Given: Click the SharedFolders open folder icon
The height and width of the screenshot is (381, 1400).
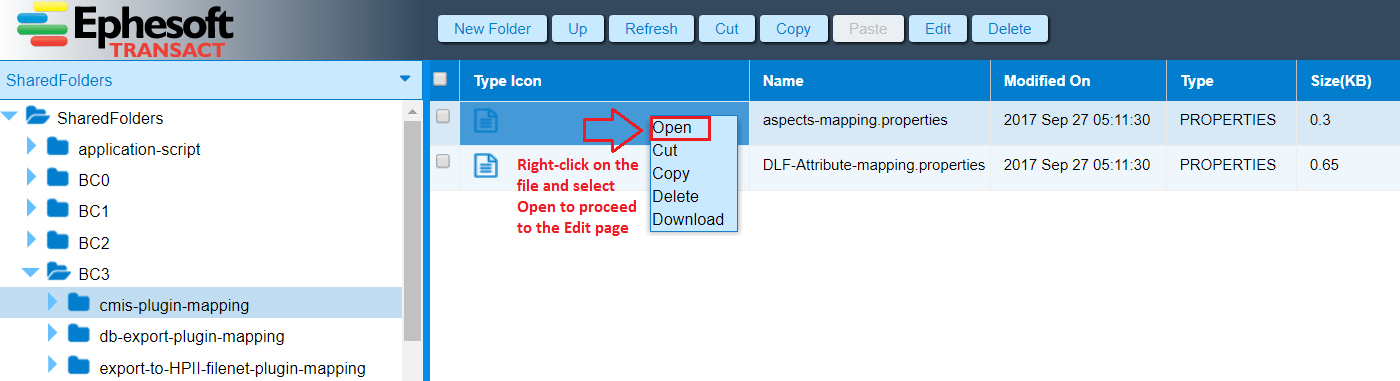Looking at the screenshot, I should tap(37, 117).
